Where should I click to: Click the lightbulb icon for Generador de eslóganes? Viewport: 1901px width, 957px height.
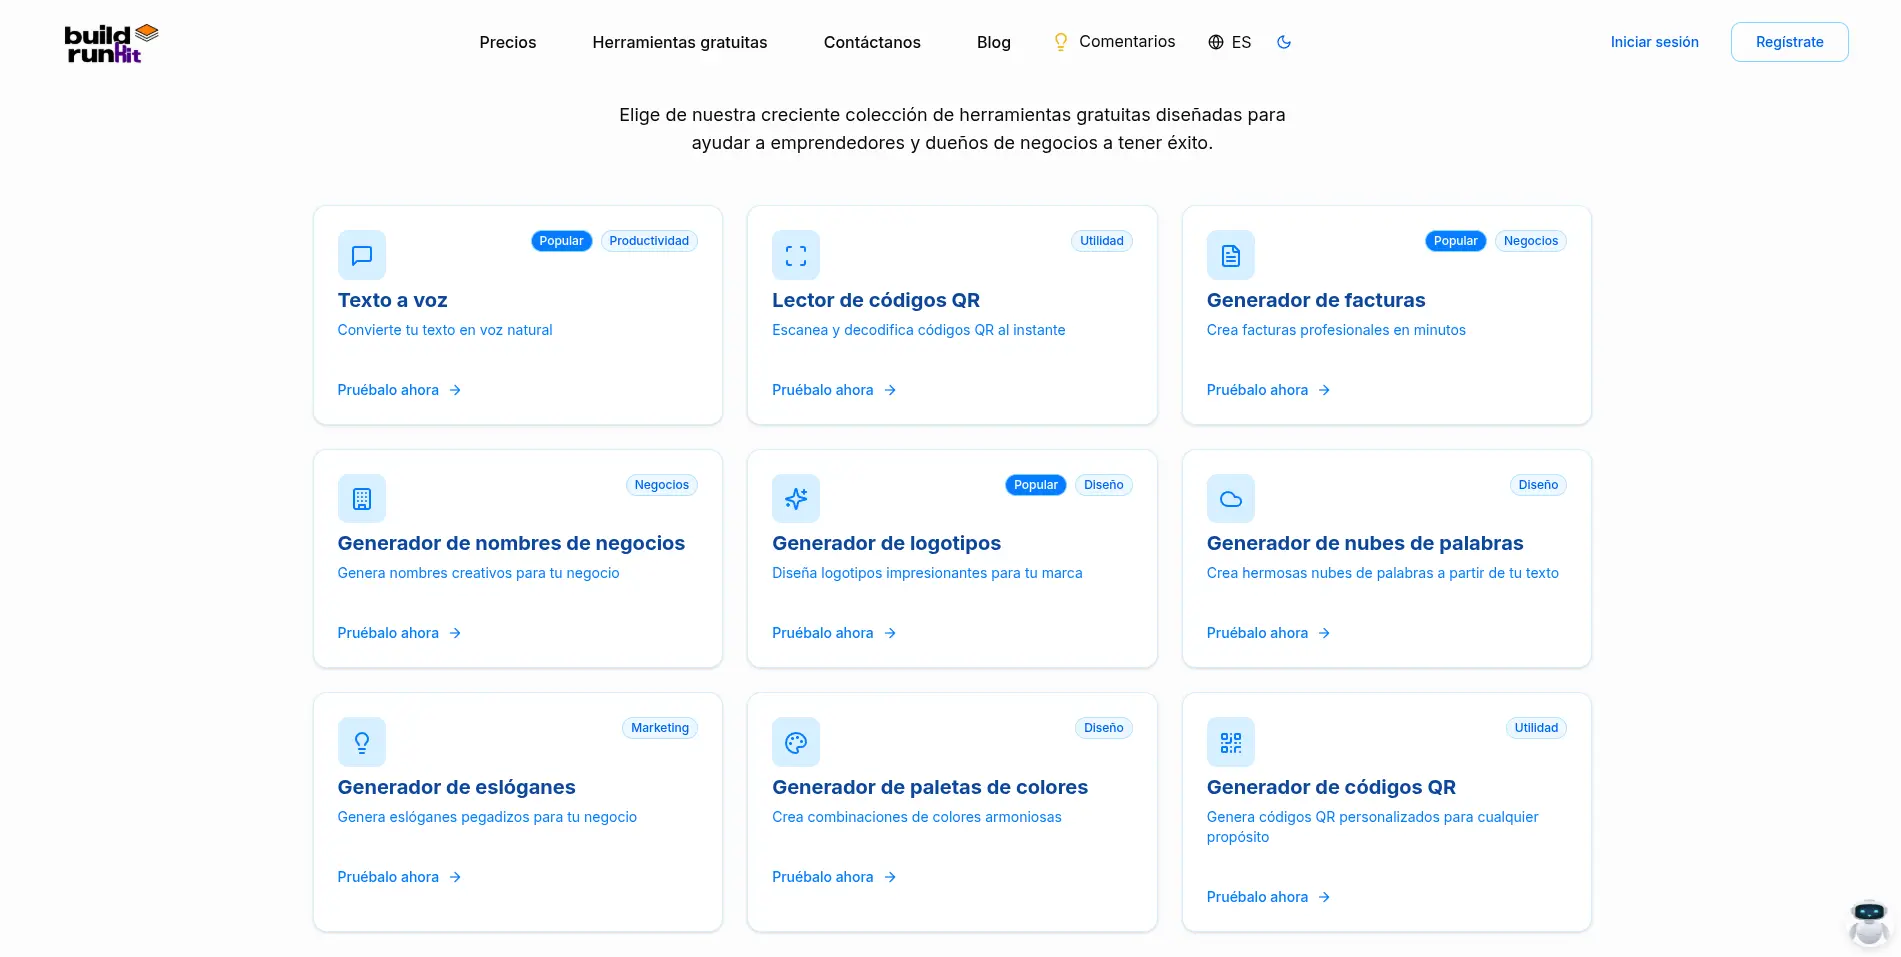[x=361, y=742]
